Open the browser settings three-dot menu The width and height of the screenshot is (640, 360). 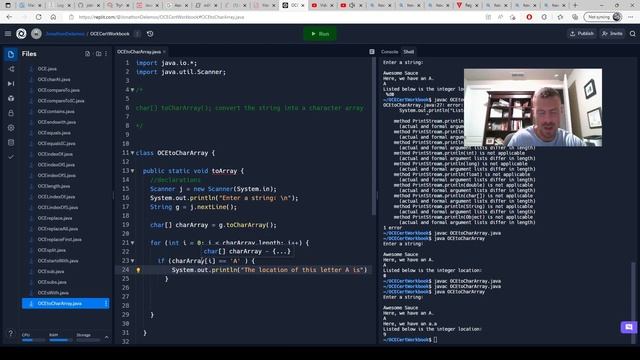pyautogui.click(x=631, y=17)
